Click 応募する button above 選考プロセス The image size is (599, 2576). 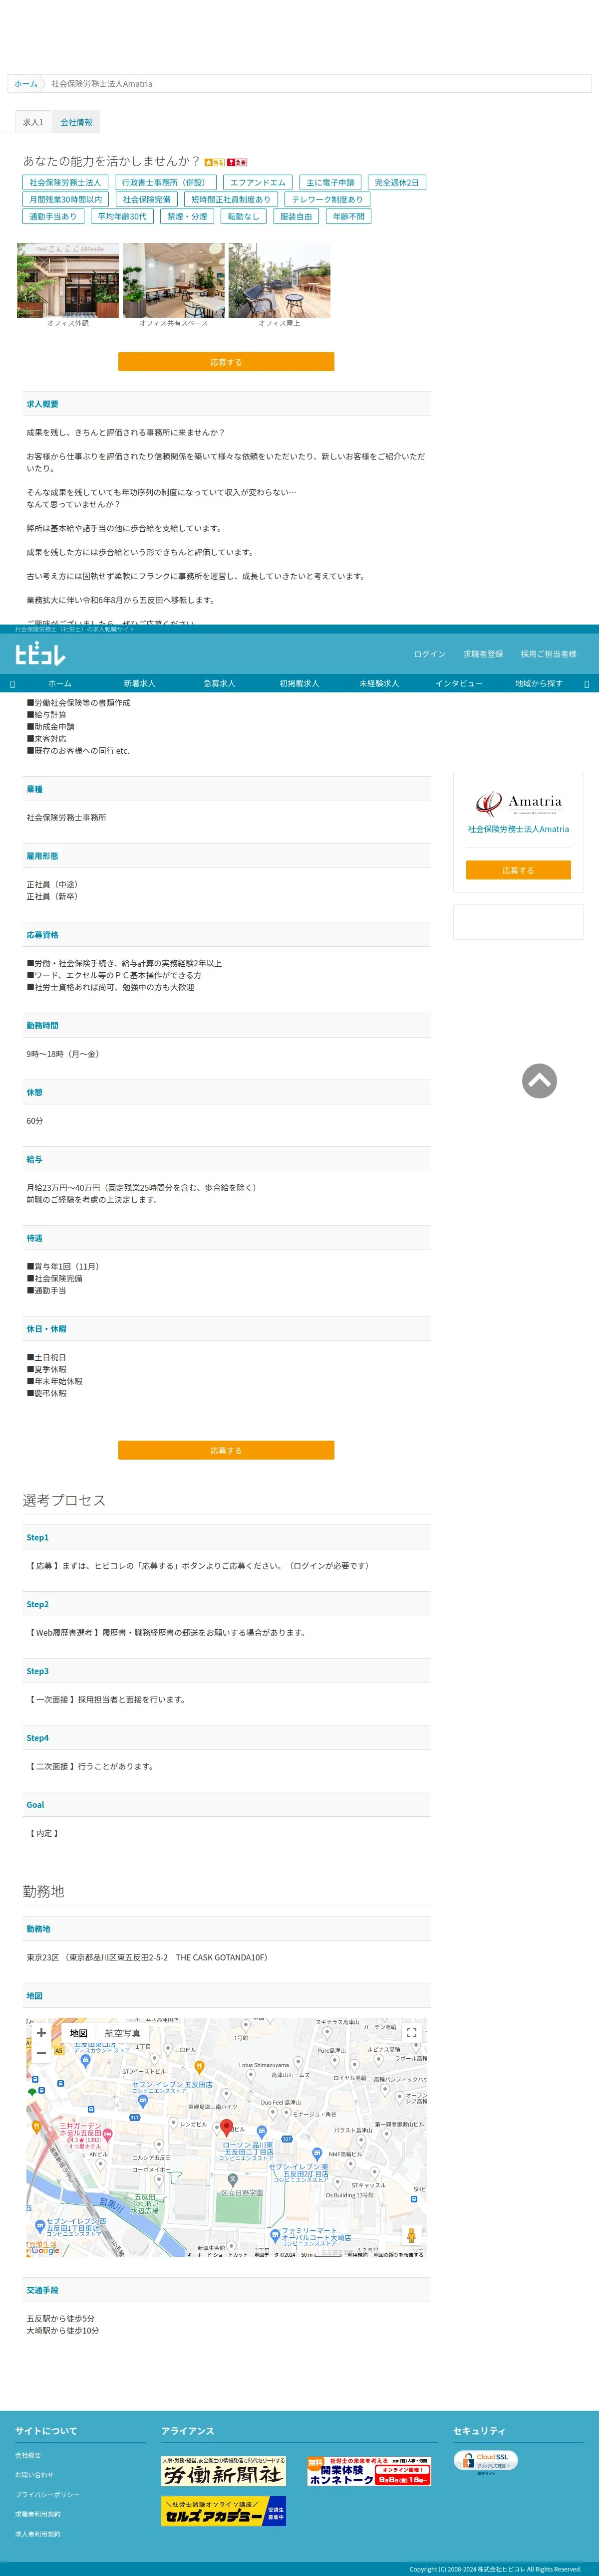pos(226,1450)
